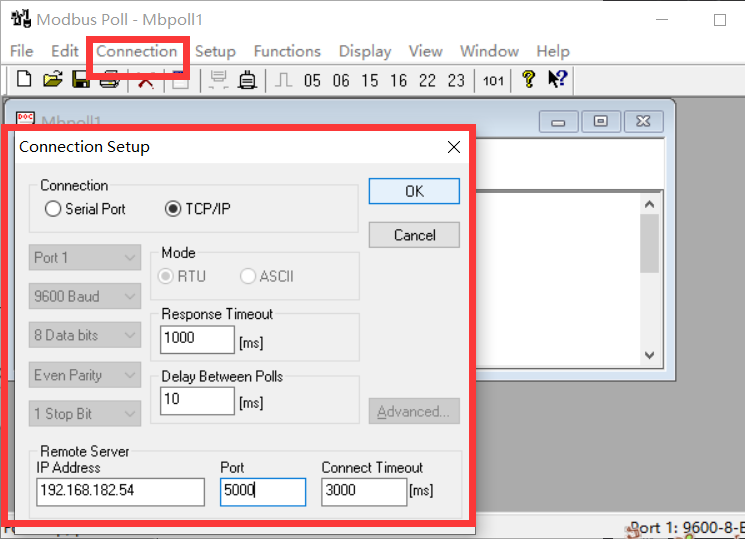Confirm with the OK button
The width and height of the screenshot is (745, 539).
tap(414, 191)
